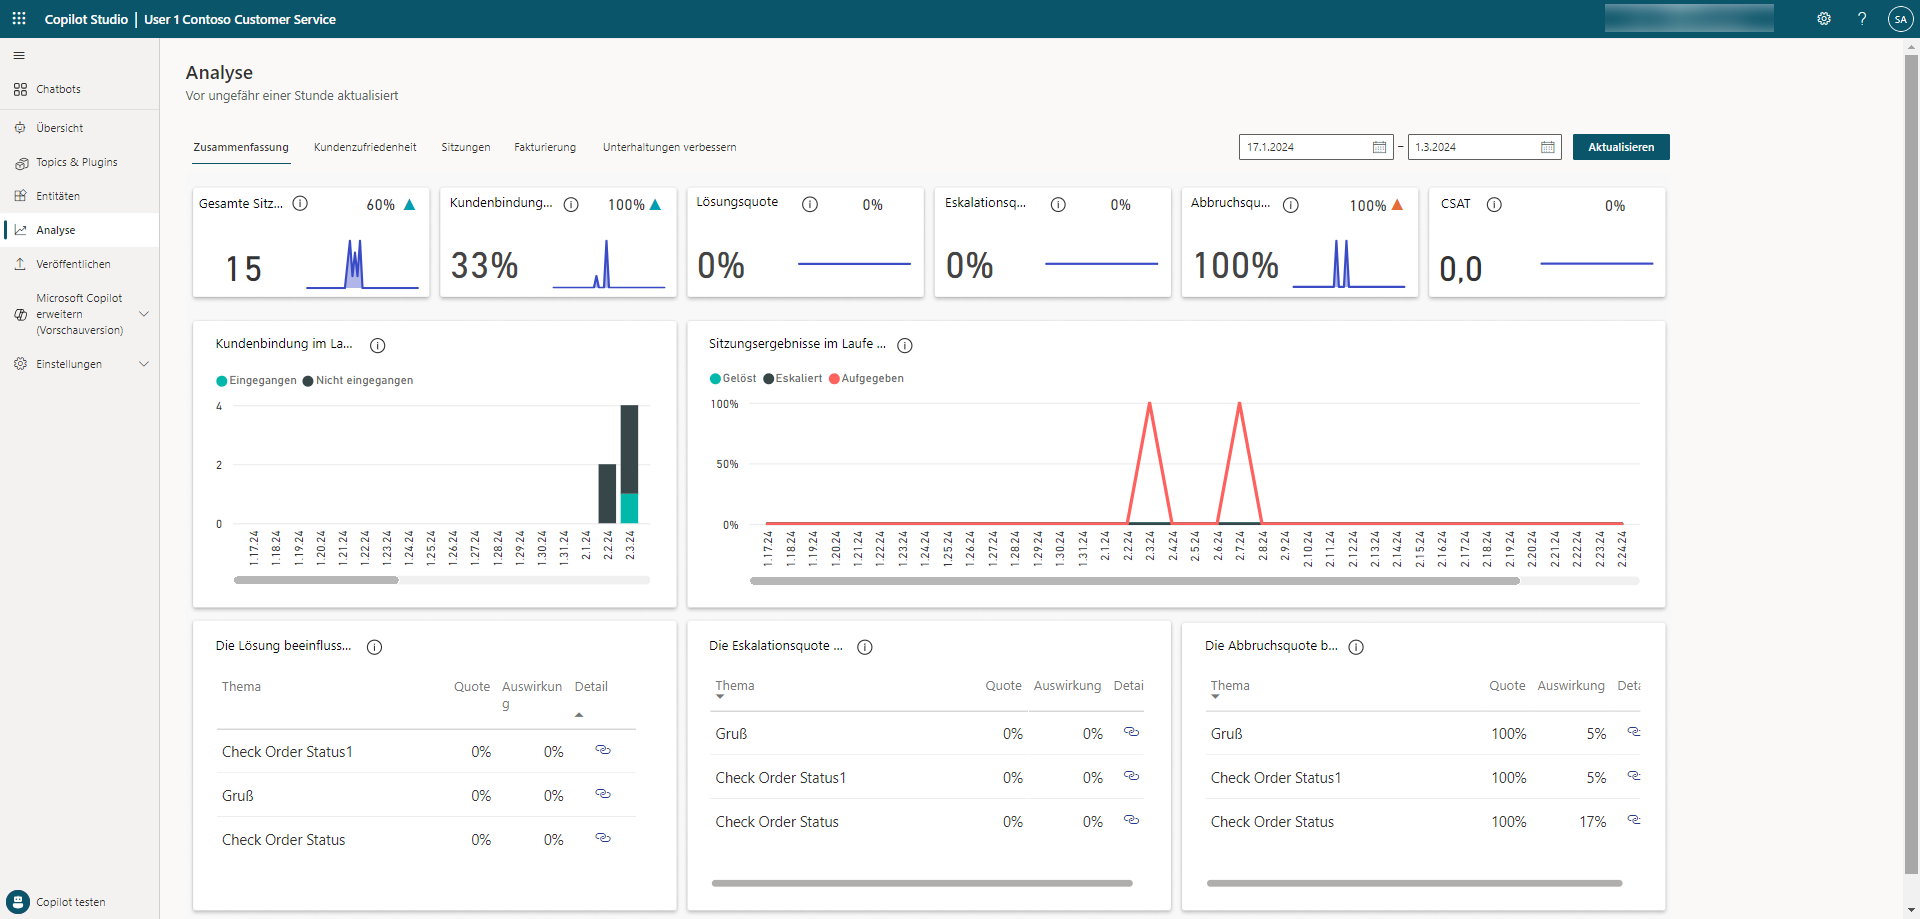Viewport: 1920px width, 919px height.
Task: Toggle Nicht eingegangen legend item
Action: click(358, 380)
